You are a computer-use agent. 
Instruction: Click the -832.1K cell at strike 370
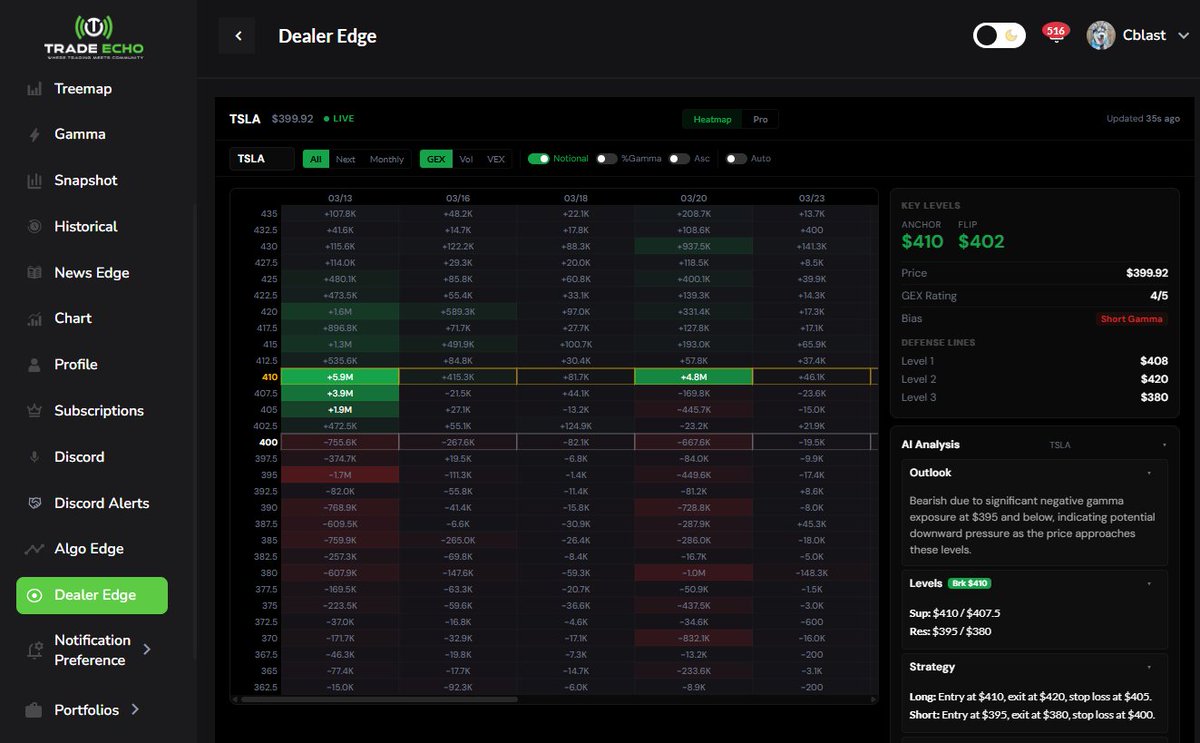click(x=693, y=638)
